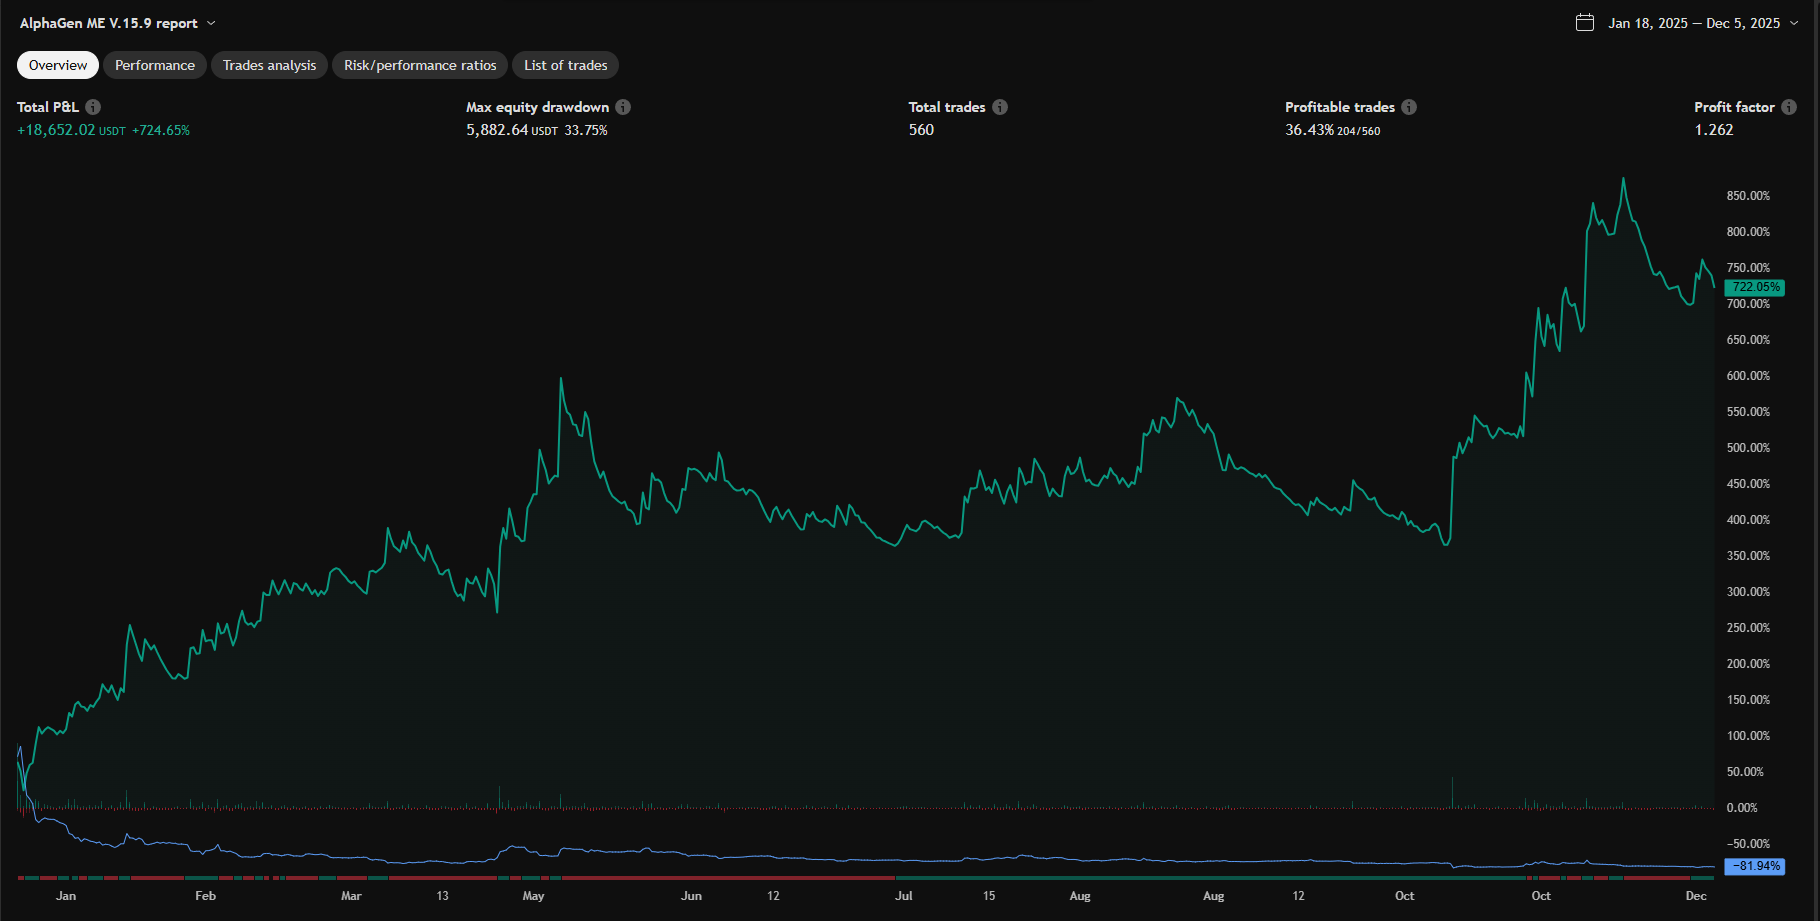
Task: Open the Total trades info tooltip
Action: 1002,107
